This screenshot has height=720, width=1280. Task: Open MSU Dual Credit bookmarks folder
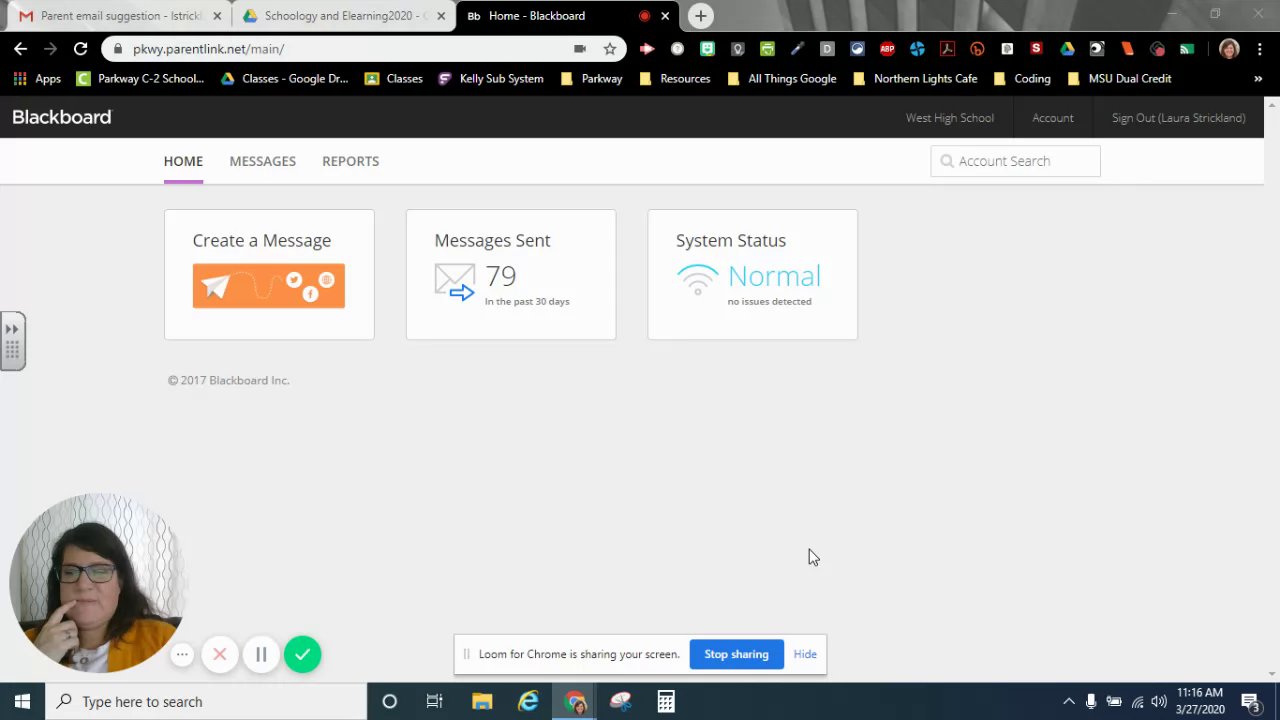[x=1119, y=78]
